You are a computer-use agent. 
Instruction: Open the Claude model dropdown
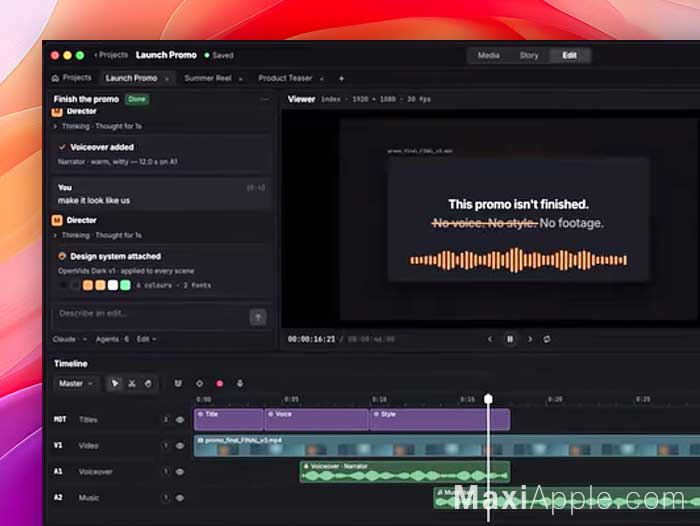pyautogui.click(x=69, y=339)
